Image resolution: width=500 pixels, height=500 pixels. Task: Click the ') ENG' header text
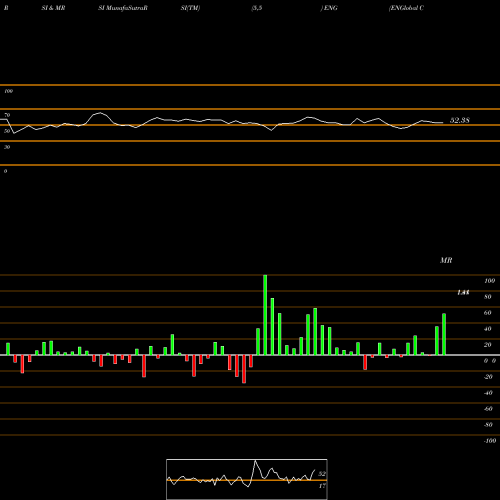tap(329, 8)
